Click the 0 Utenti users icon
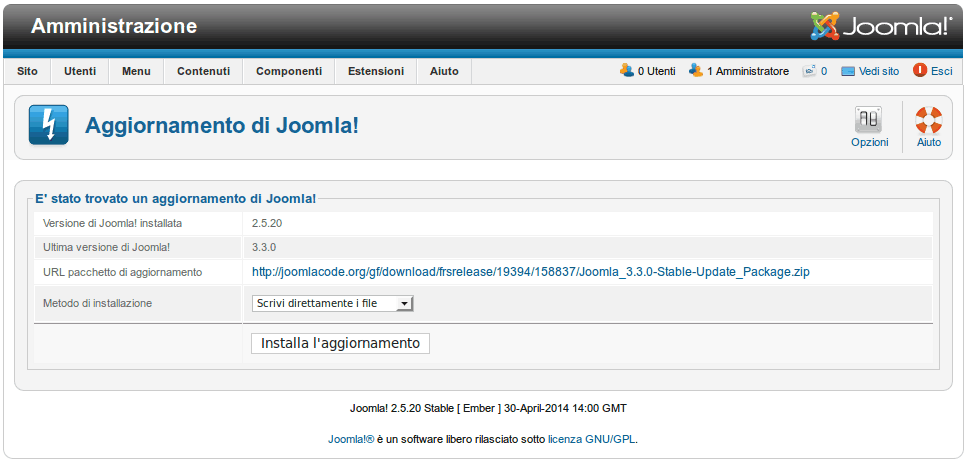The image size is (965, 465). [627, 71]
